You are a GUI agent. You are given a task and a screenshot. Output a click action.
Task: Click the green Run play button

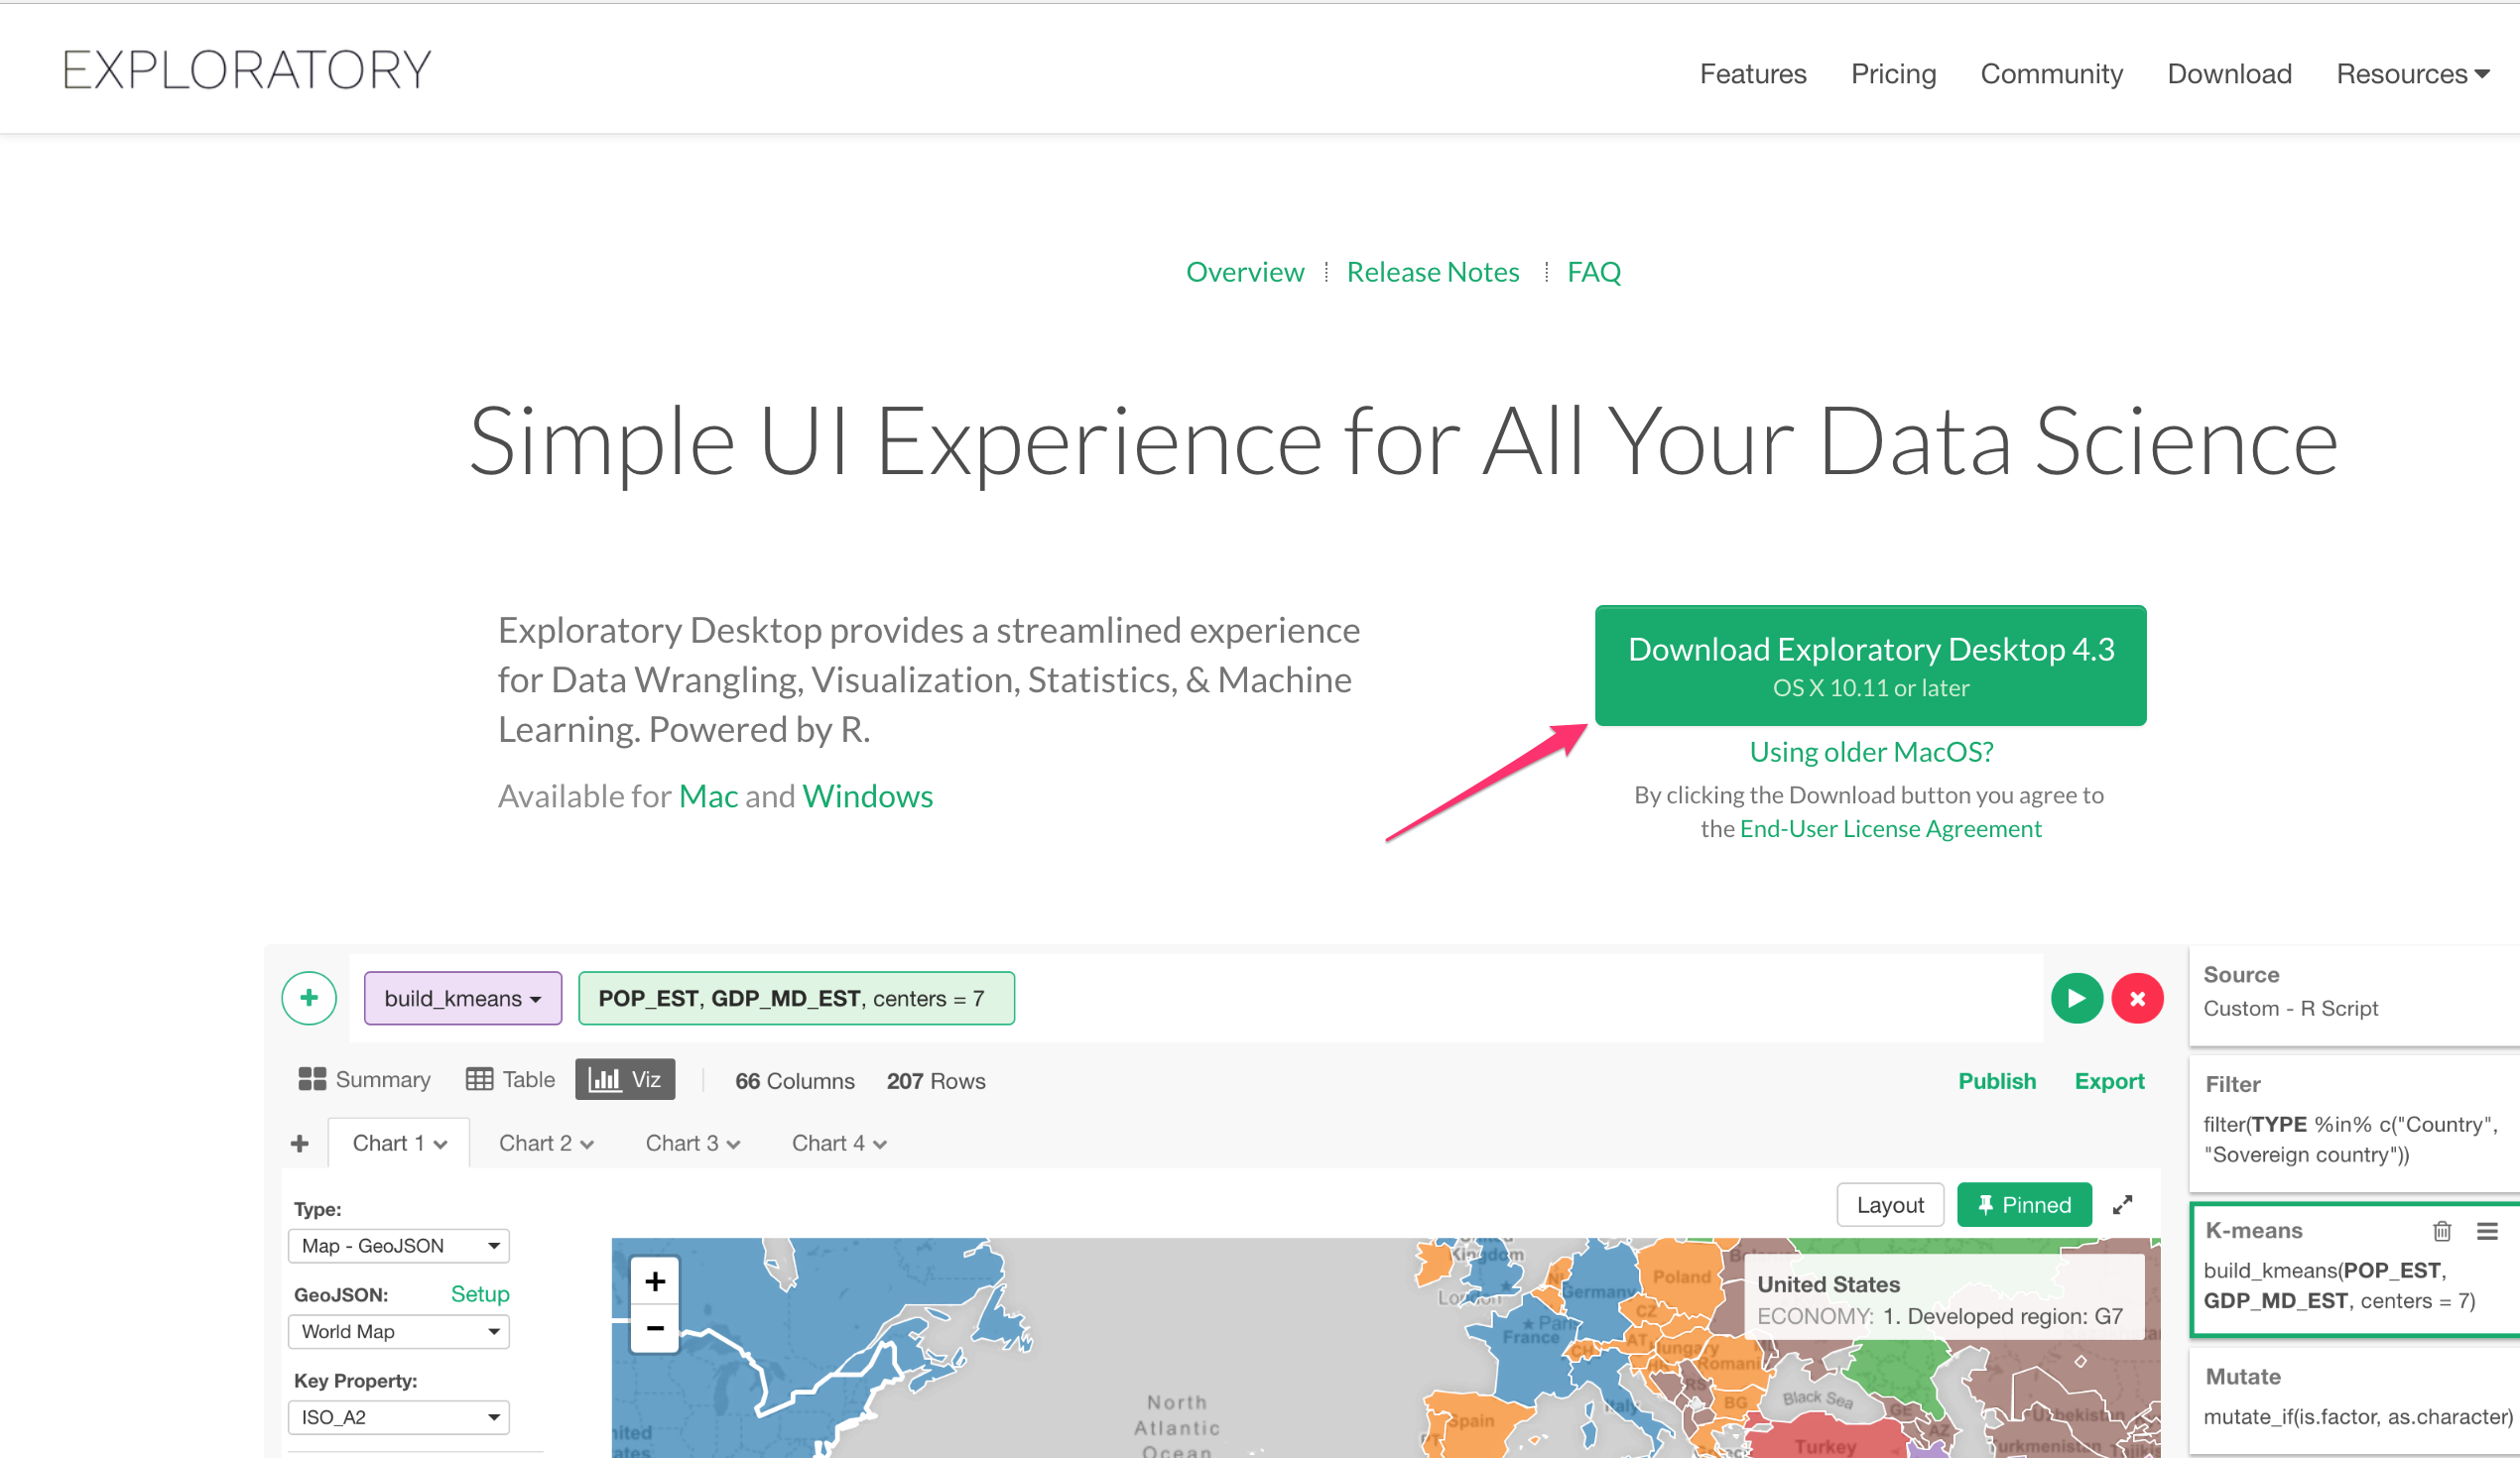pos(2076,998)
